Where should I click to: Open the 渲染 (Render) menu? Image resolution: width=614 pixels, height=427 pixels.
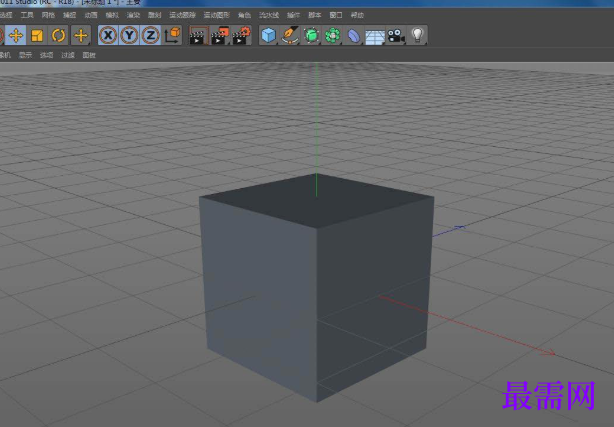(134, 15)
